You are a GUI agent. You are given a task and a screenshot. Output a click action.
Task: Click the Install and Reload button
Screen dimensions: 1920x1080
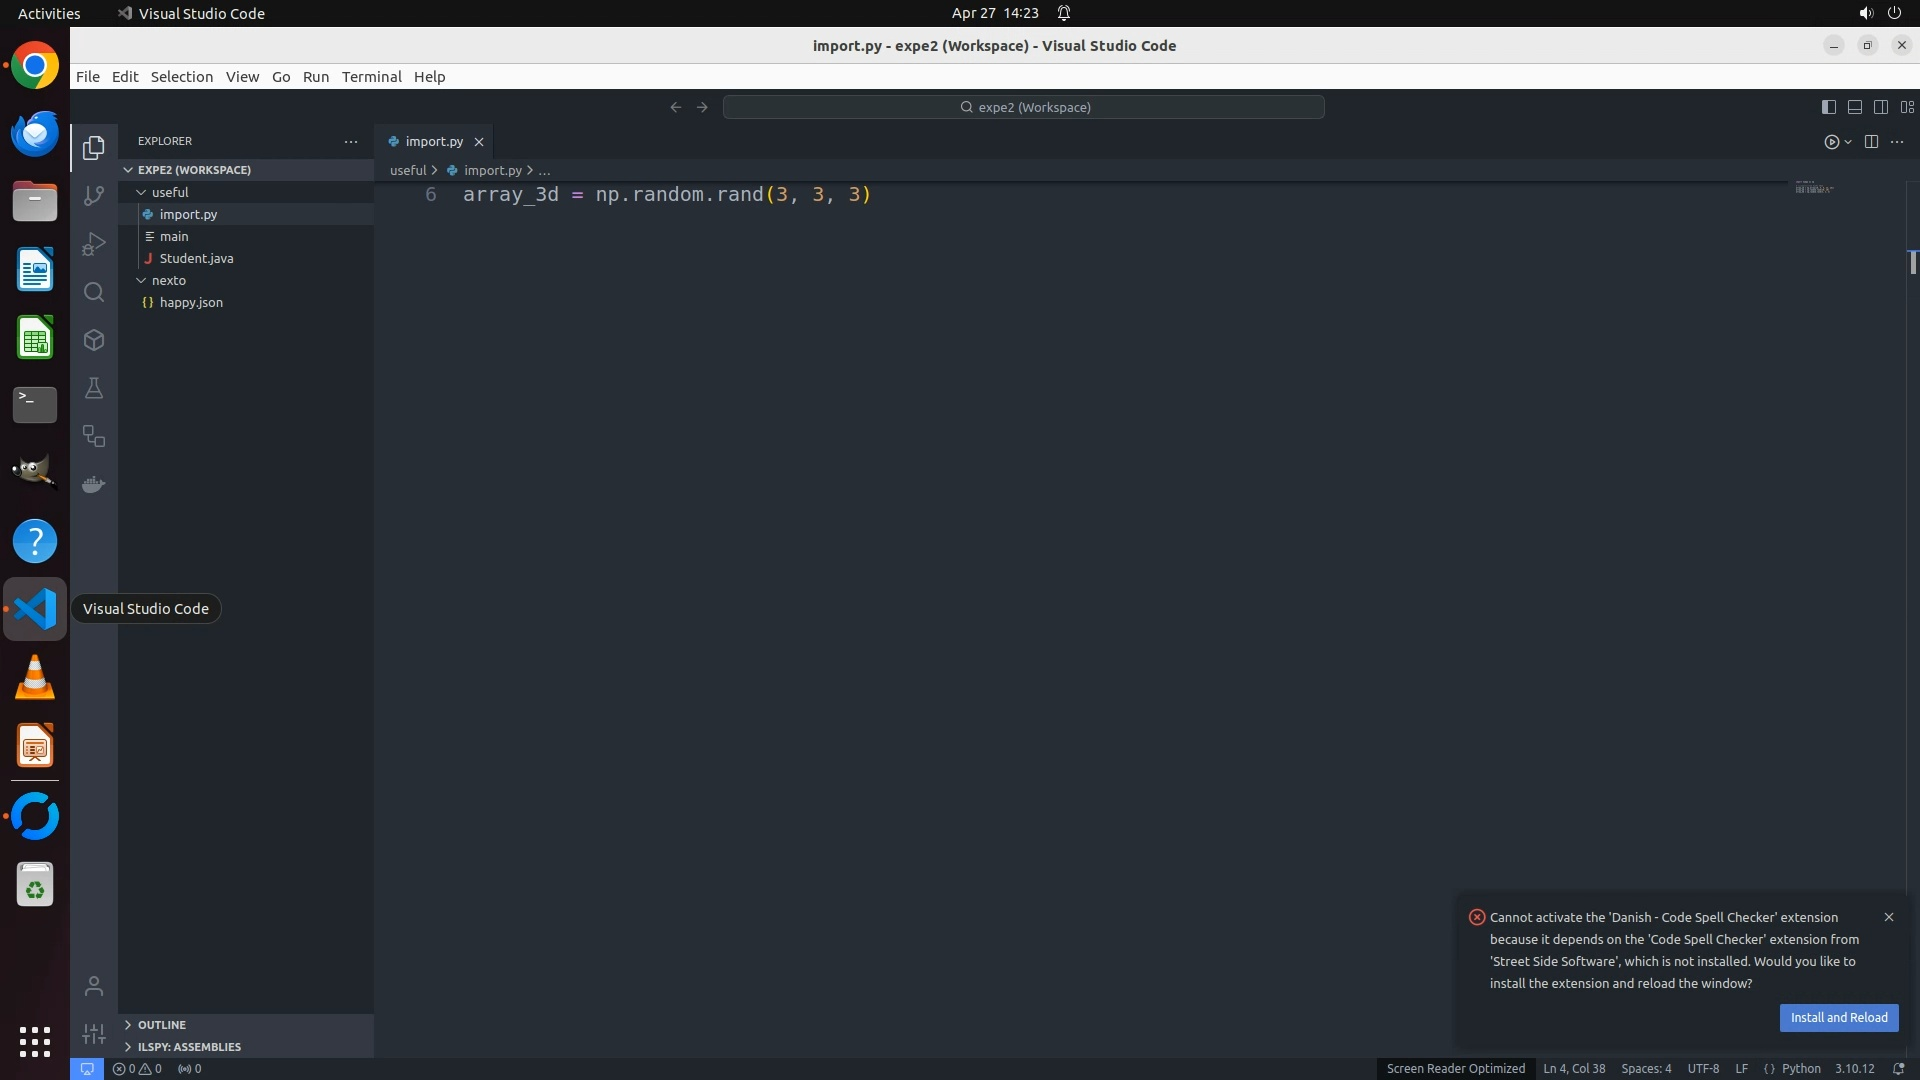click(1838, 1018)
